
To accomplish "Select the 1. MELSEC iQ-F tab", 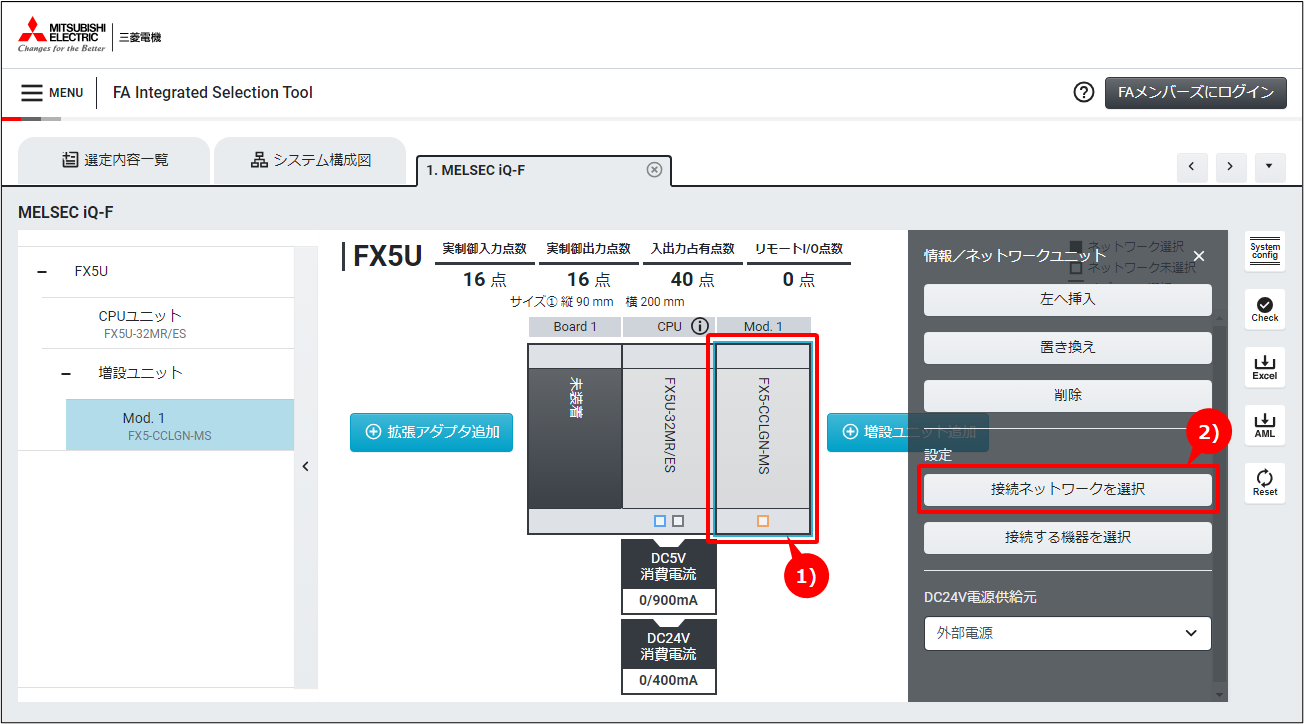I will [543, 170].
